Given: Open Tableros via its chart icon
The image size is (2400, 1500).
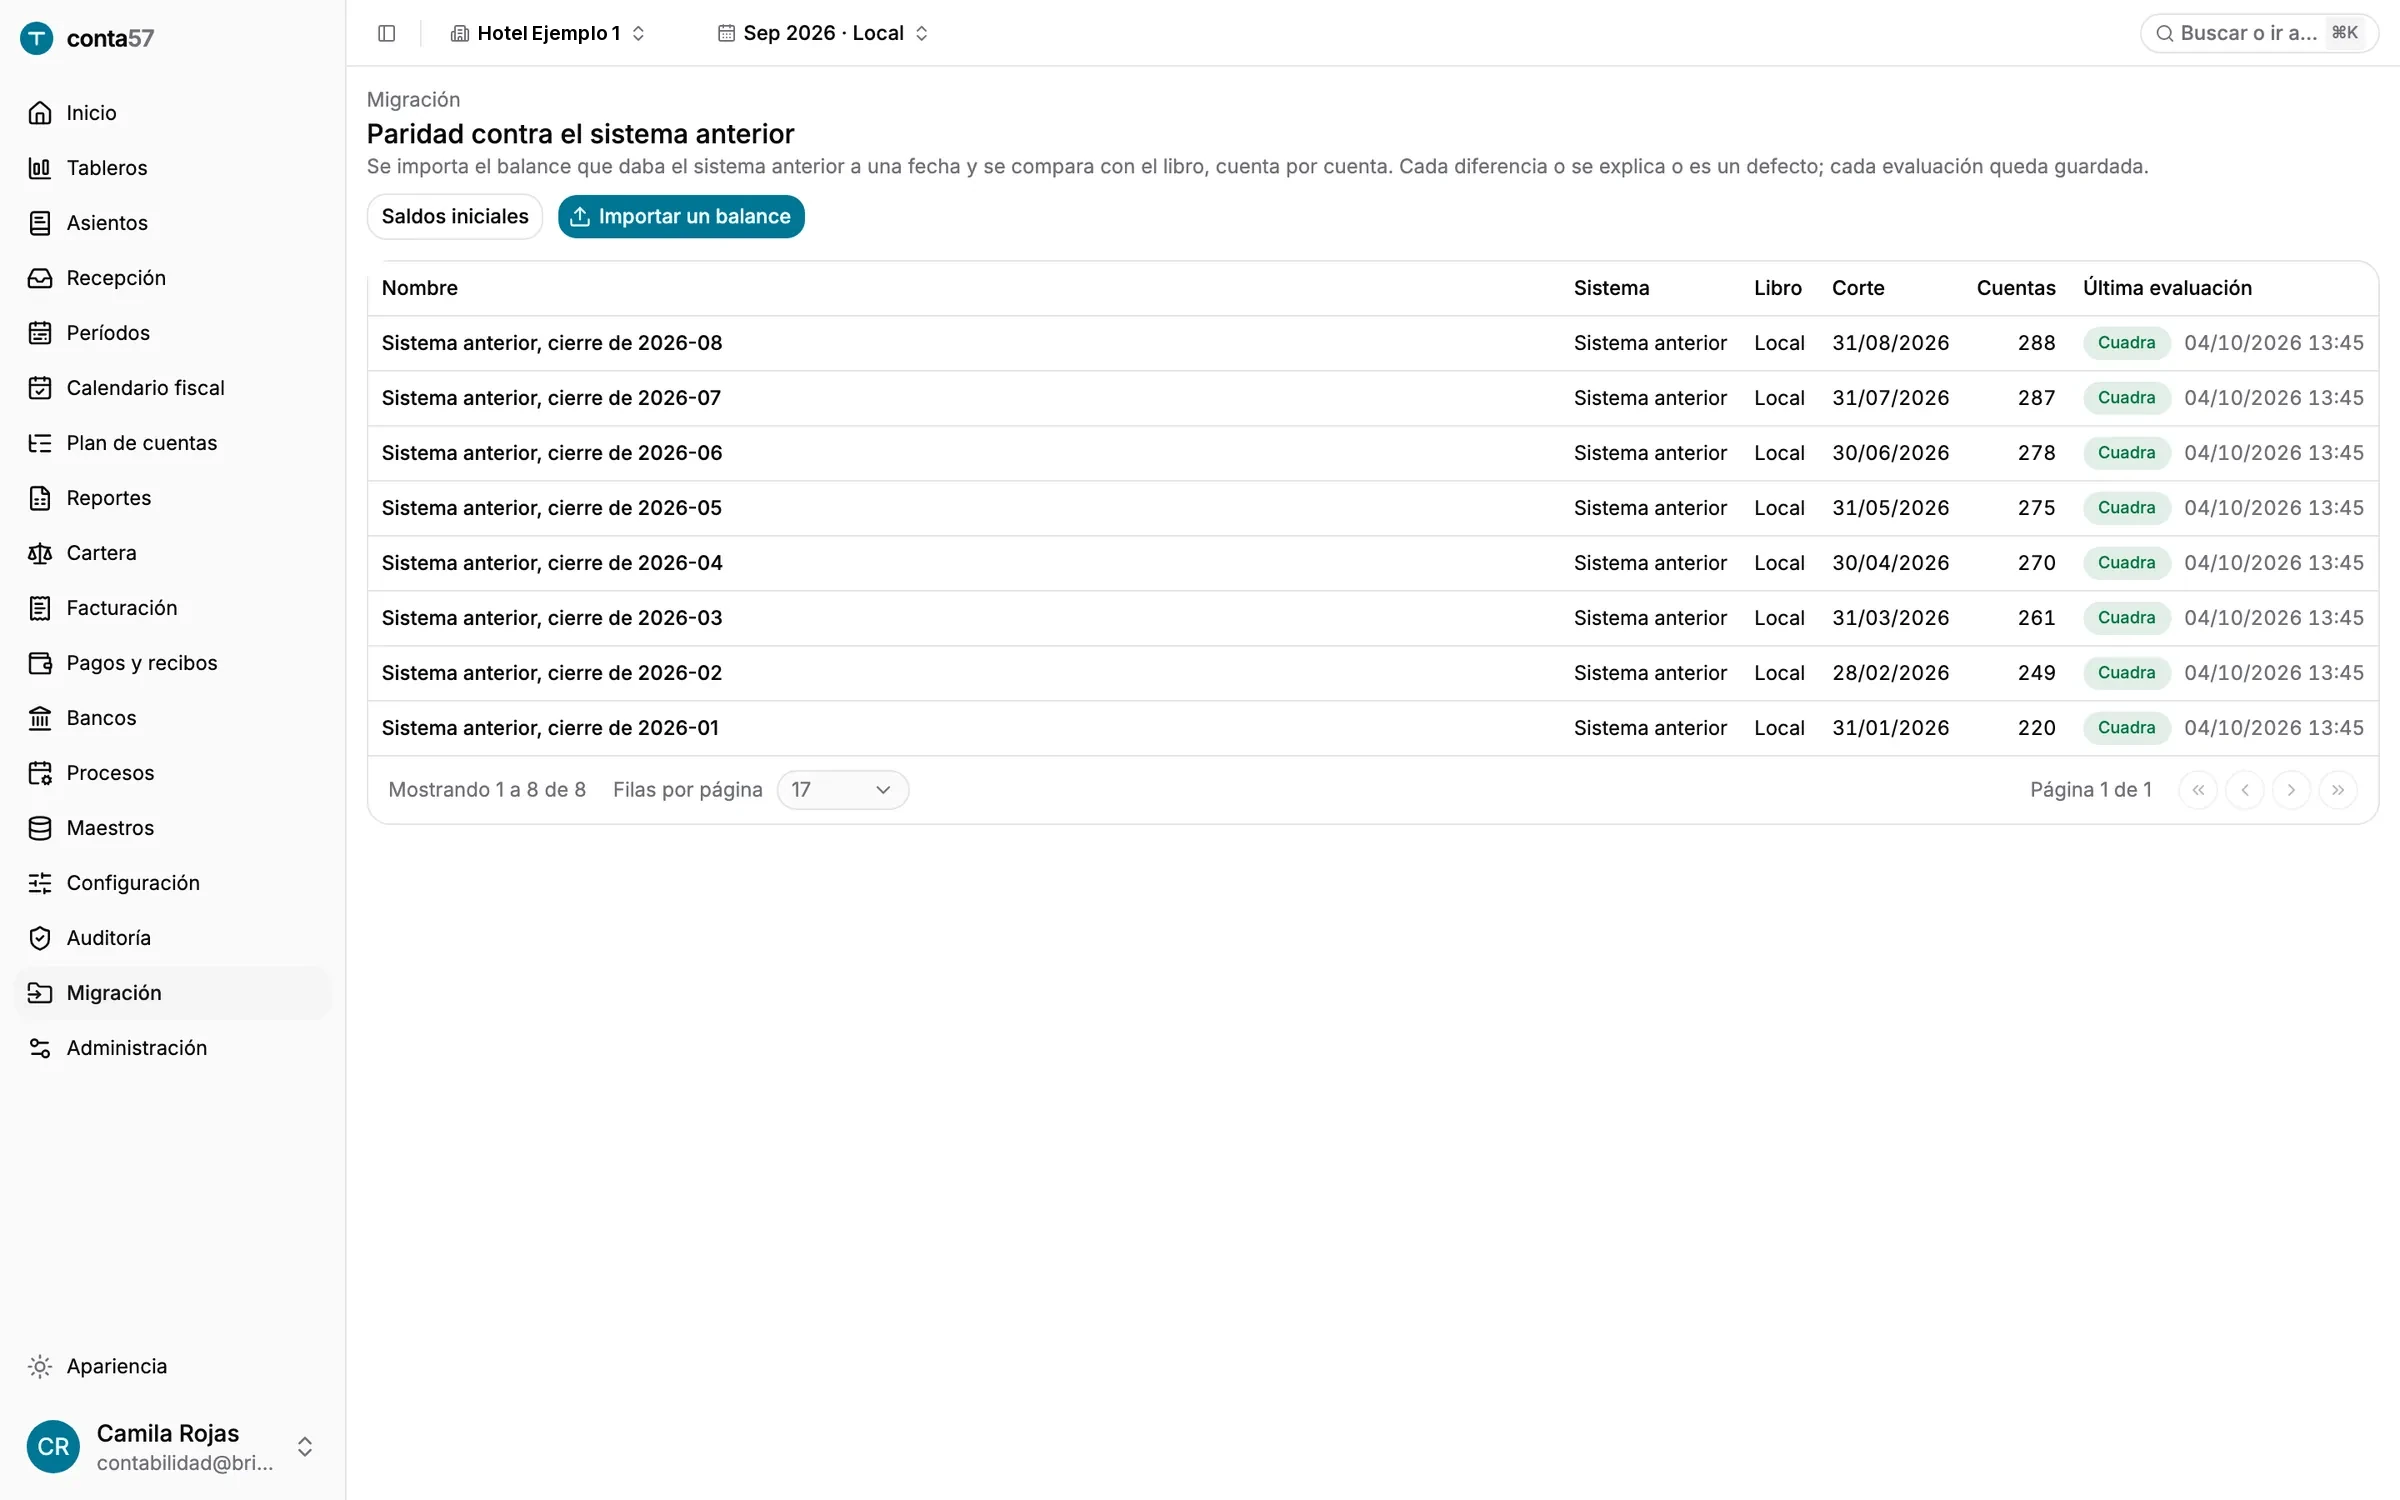Looking at the screenshot, I should click(40, 168).
